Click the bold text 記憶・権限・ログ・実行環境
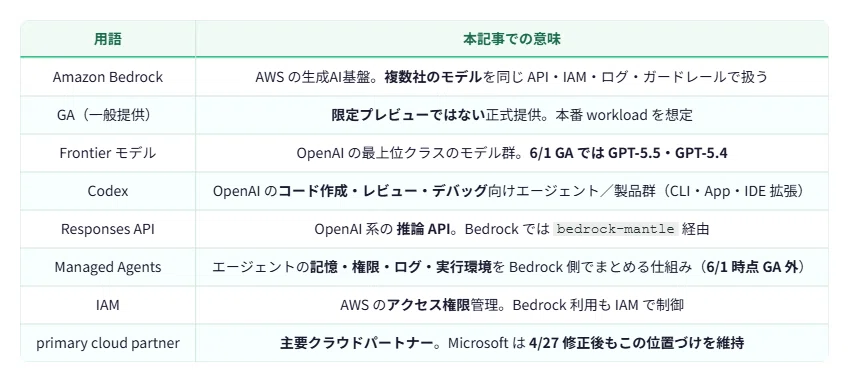Image resolution: width=848 pixels, height=382 pixels. pyautogui.click(x=401, y=267)
